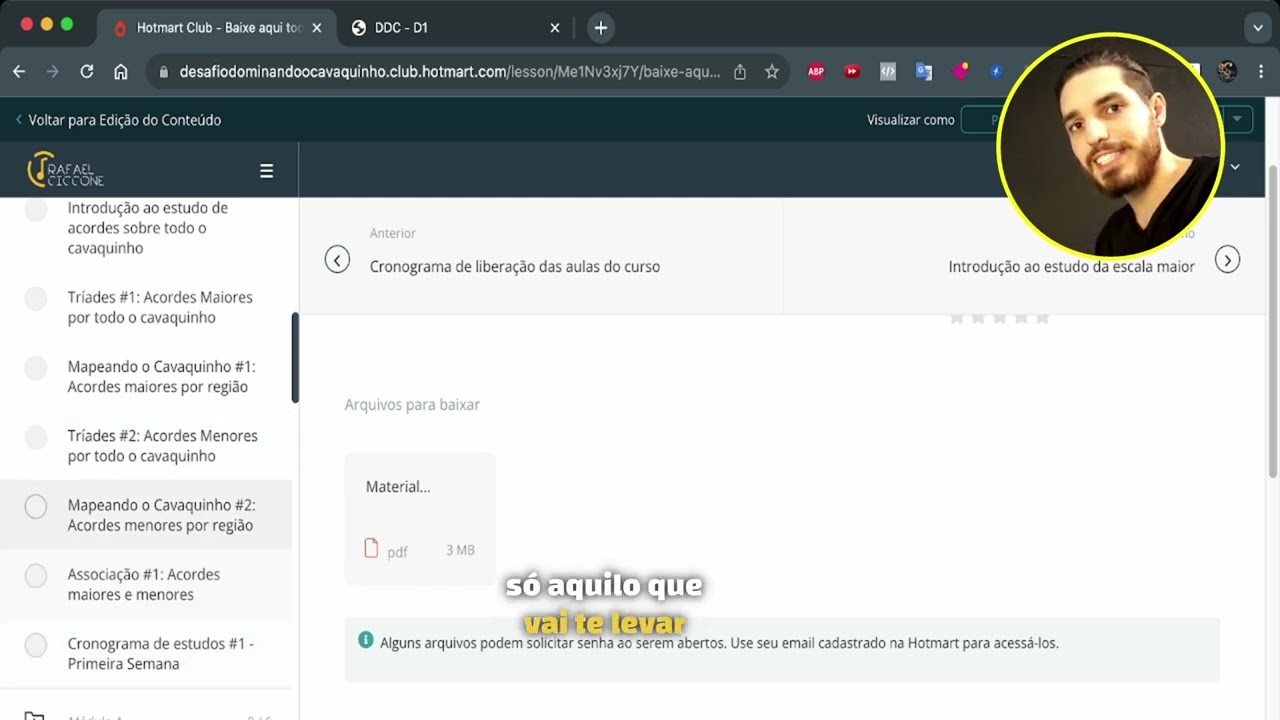Go to previous lesson arrow
1280x720 pixels.
tap(337, 260)
